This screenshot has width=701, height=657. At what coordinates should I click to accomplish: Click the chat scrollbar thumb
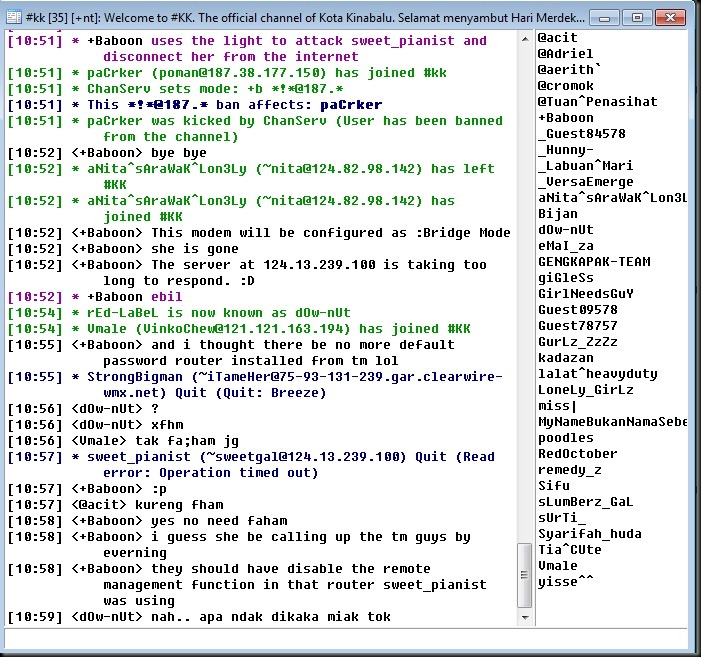[526, 574]
